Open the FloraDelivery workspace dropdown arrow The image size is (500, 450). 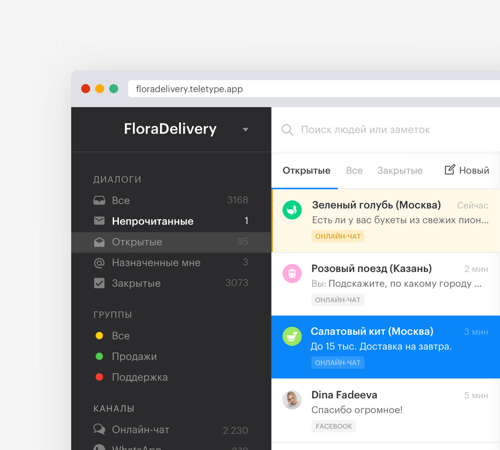[246, 130]
